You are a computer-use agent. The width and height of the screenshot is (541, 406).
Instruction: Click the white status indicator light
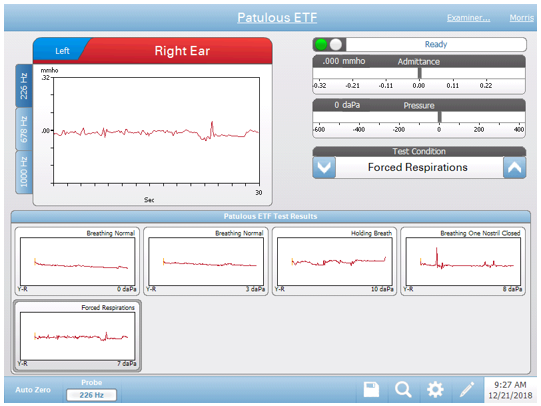click(x=336, y=44)
